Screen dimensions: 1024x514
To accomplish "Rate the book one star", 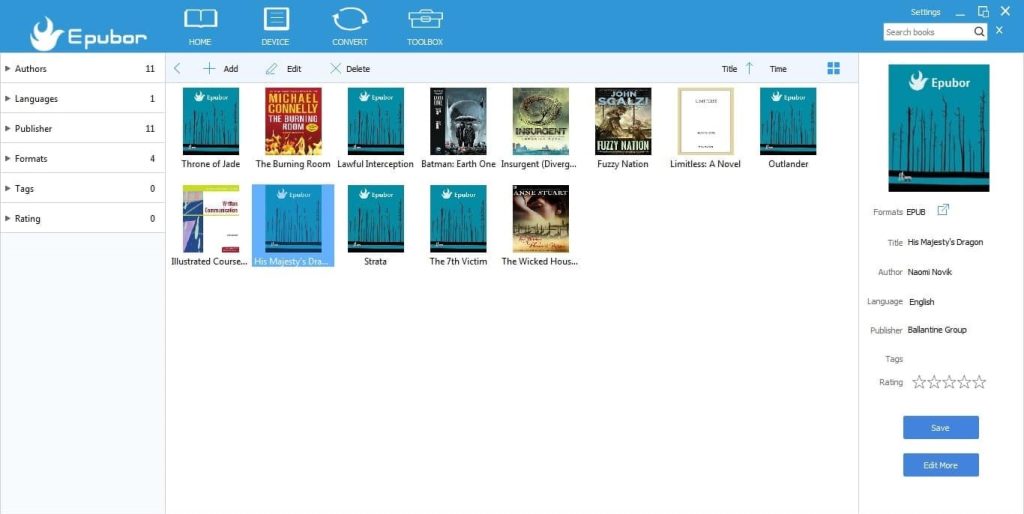I will point(919,382).
